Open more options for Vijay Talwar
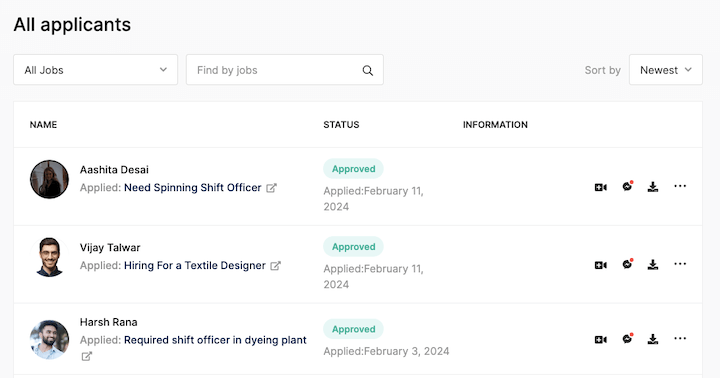 pos(680,264)
